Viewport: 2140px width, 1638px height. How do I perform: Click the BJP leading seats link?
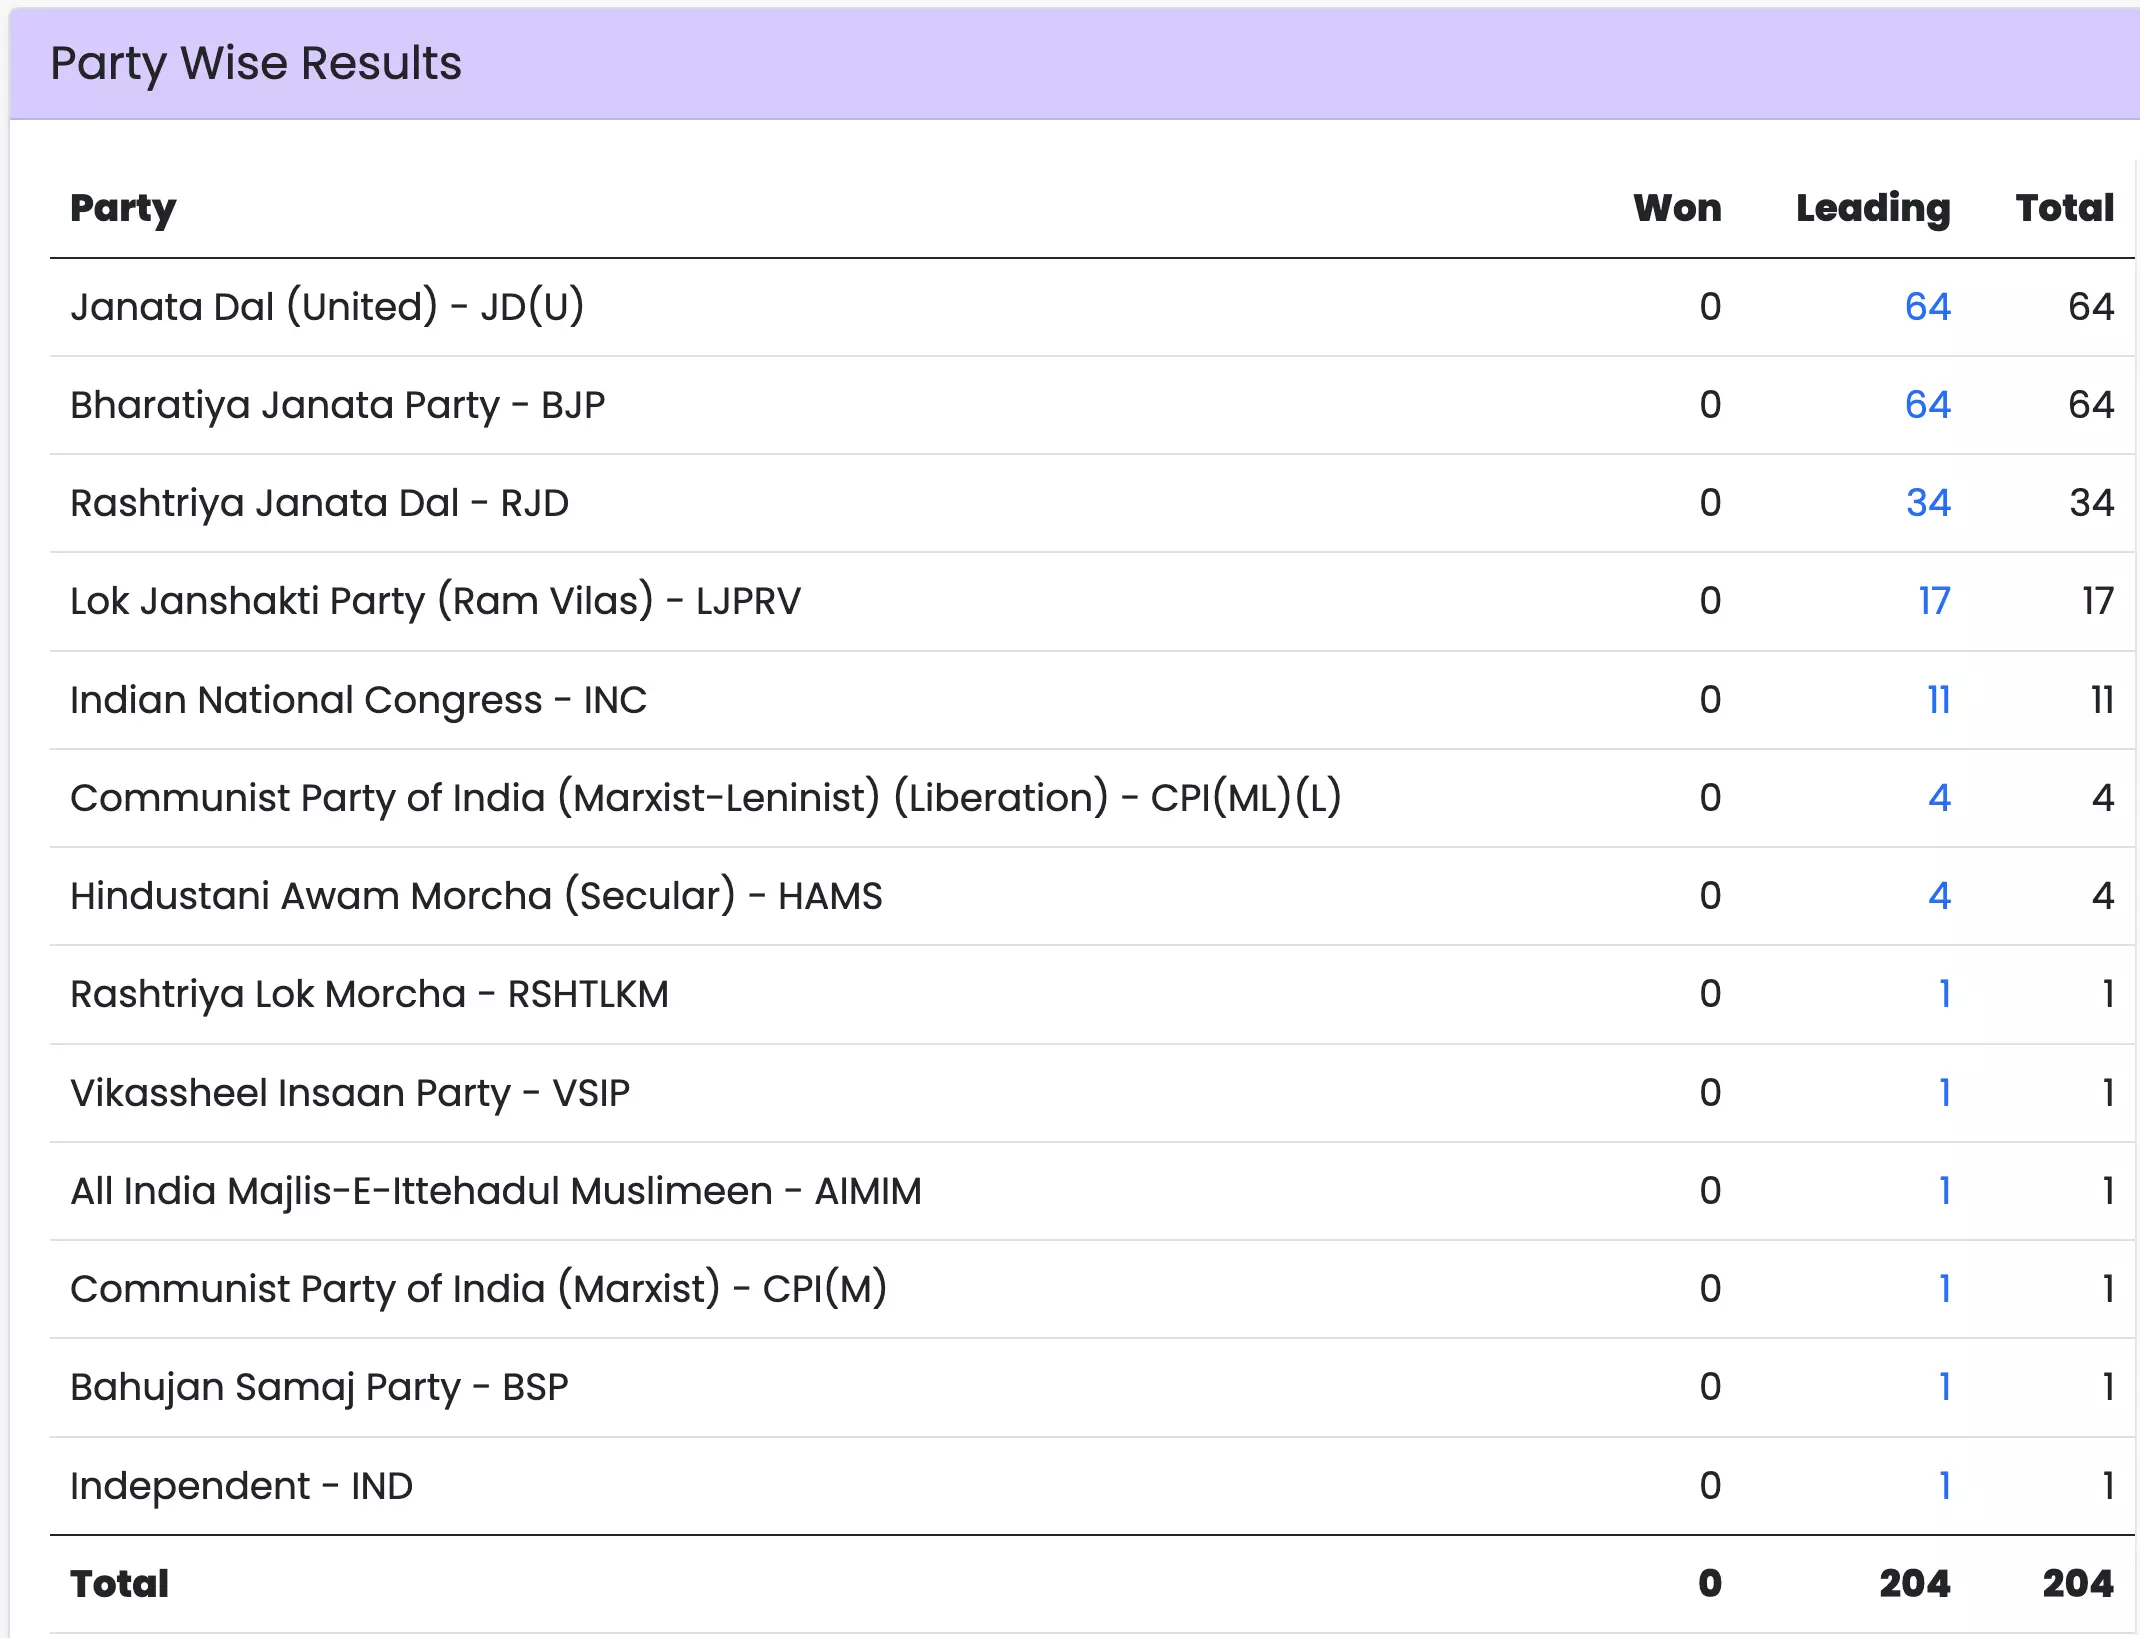click(1927, 404)
